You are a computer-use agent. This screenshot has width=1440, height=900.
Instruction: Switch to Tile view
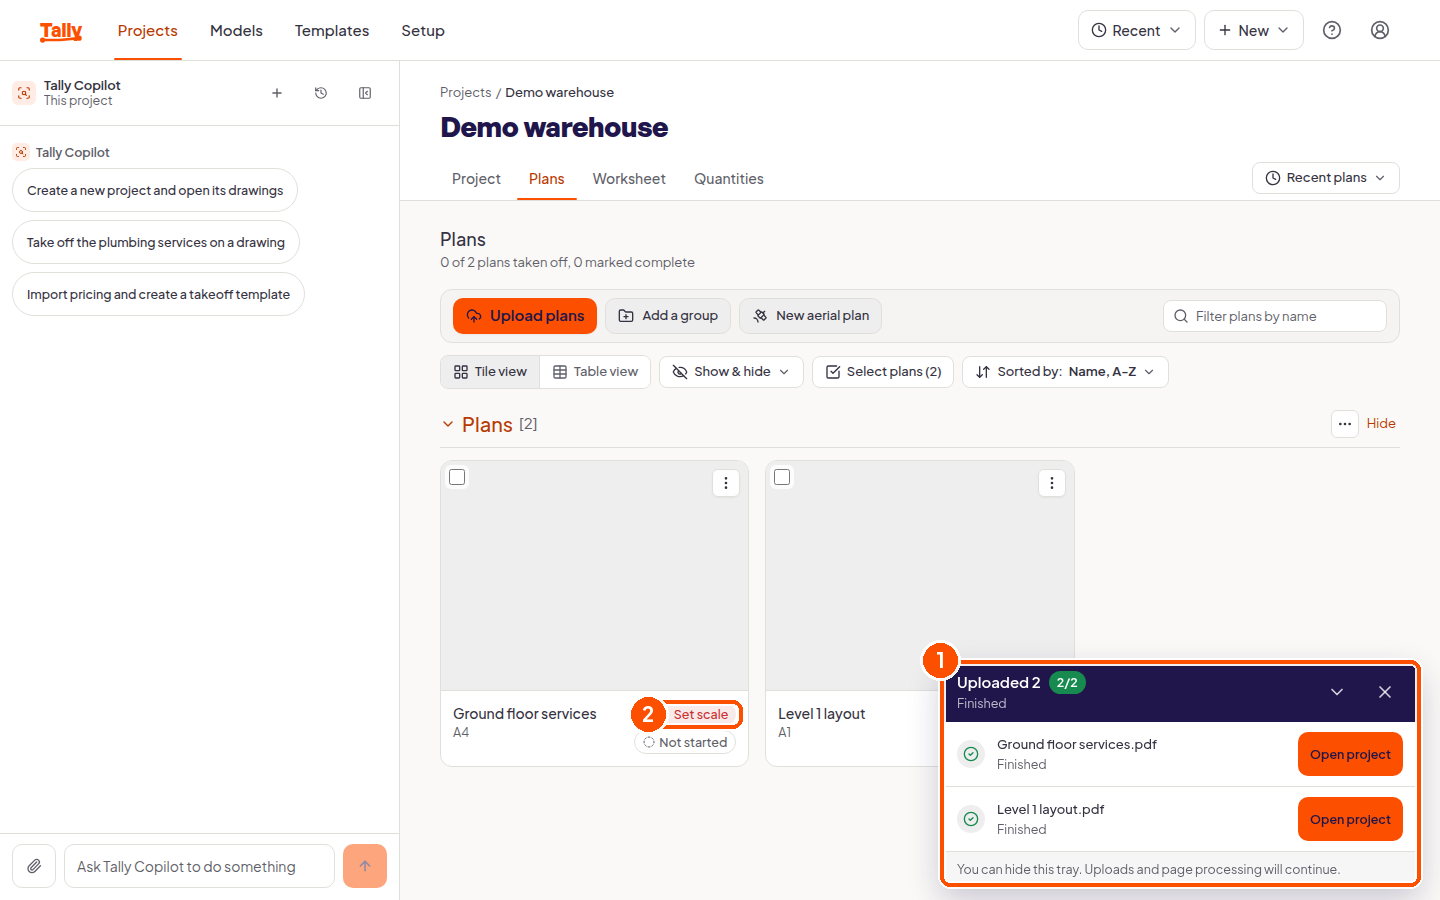pyautogui.click(x=490, y=372)
